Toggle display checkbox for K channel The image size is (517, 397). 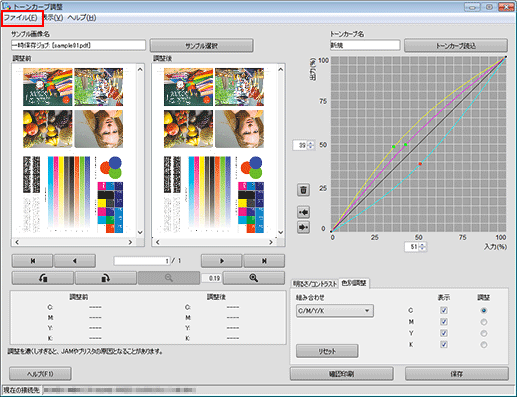click(x=444, y=344)
